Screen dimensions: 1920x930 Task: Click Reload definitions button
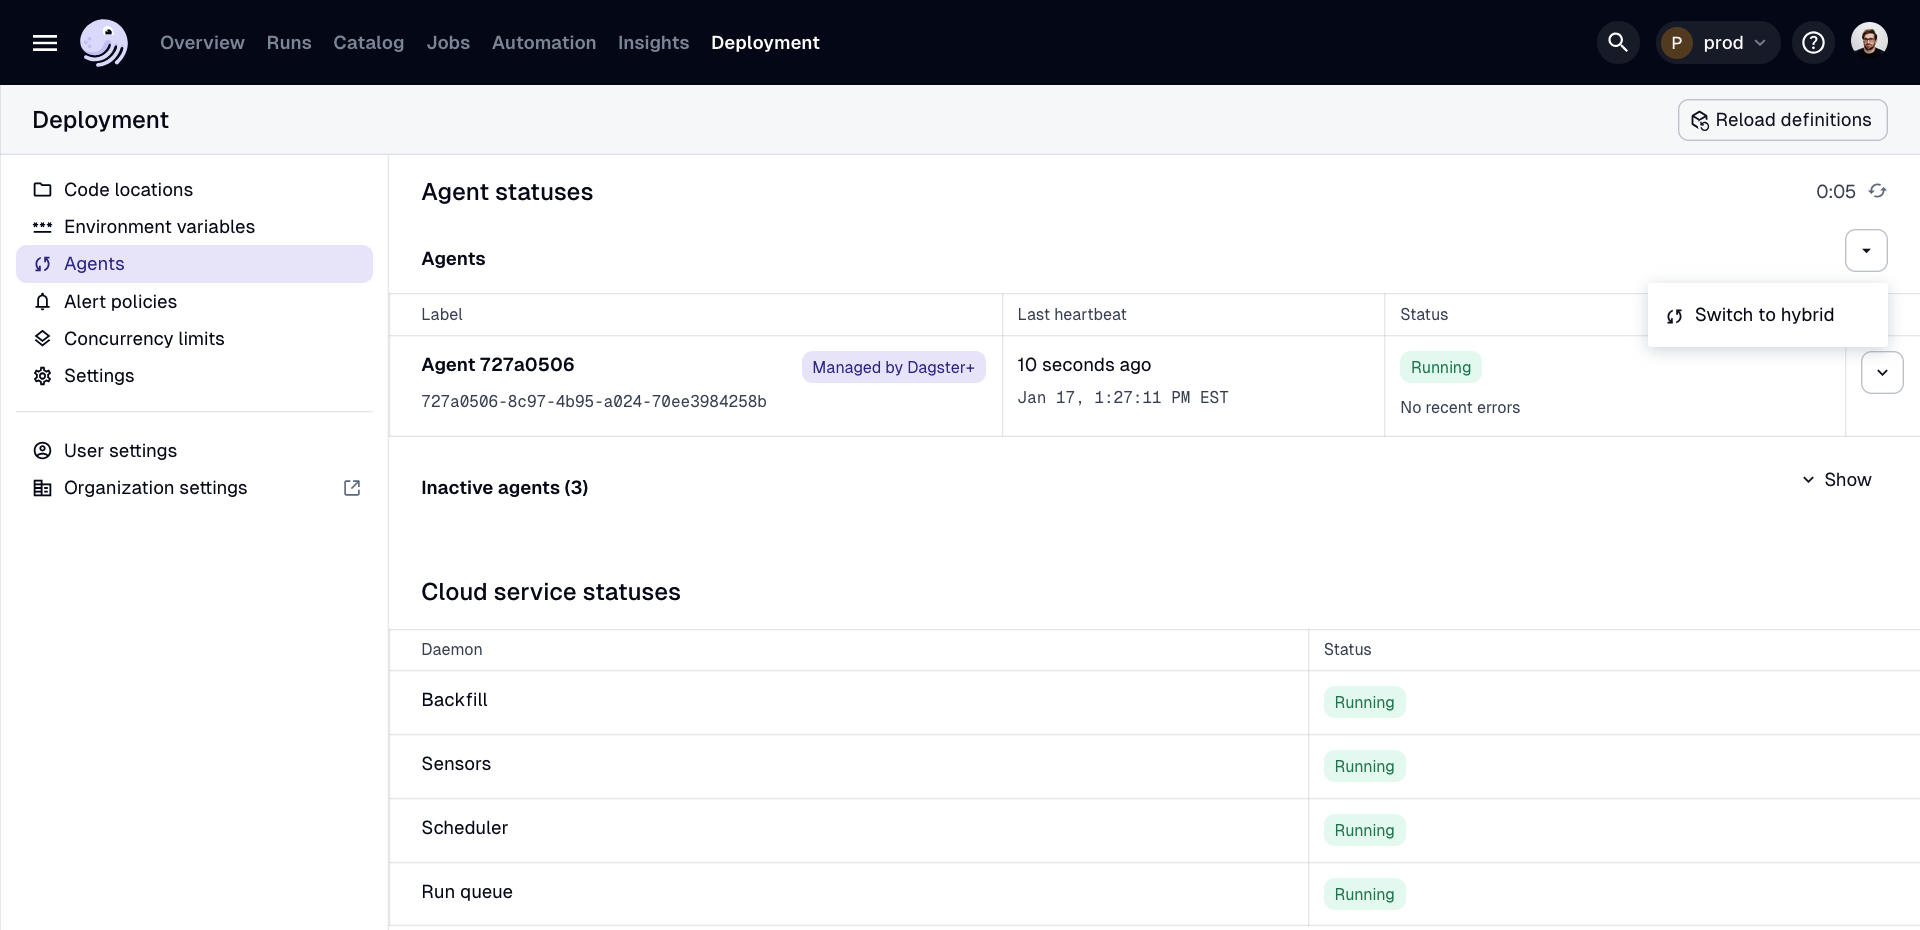tap(1782, 120)
